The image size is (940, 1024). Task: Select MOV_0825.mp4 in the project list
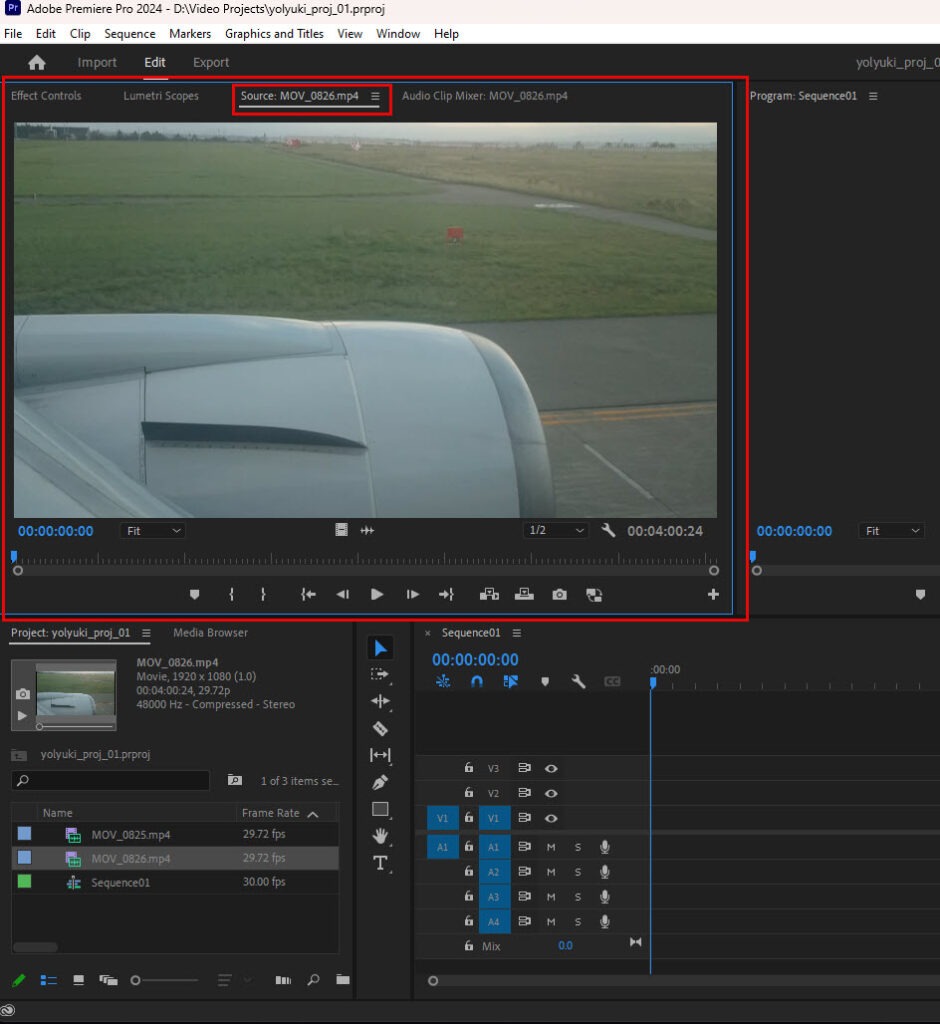pos(130,834)
